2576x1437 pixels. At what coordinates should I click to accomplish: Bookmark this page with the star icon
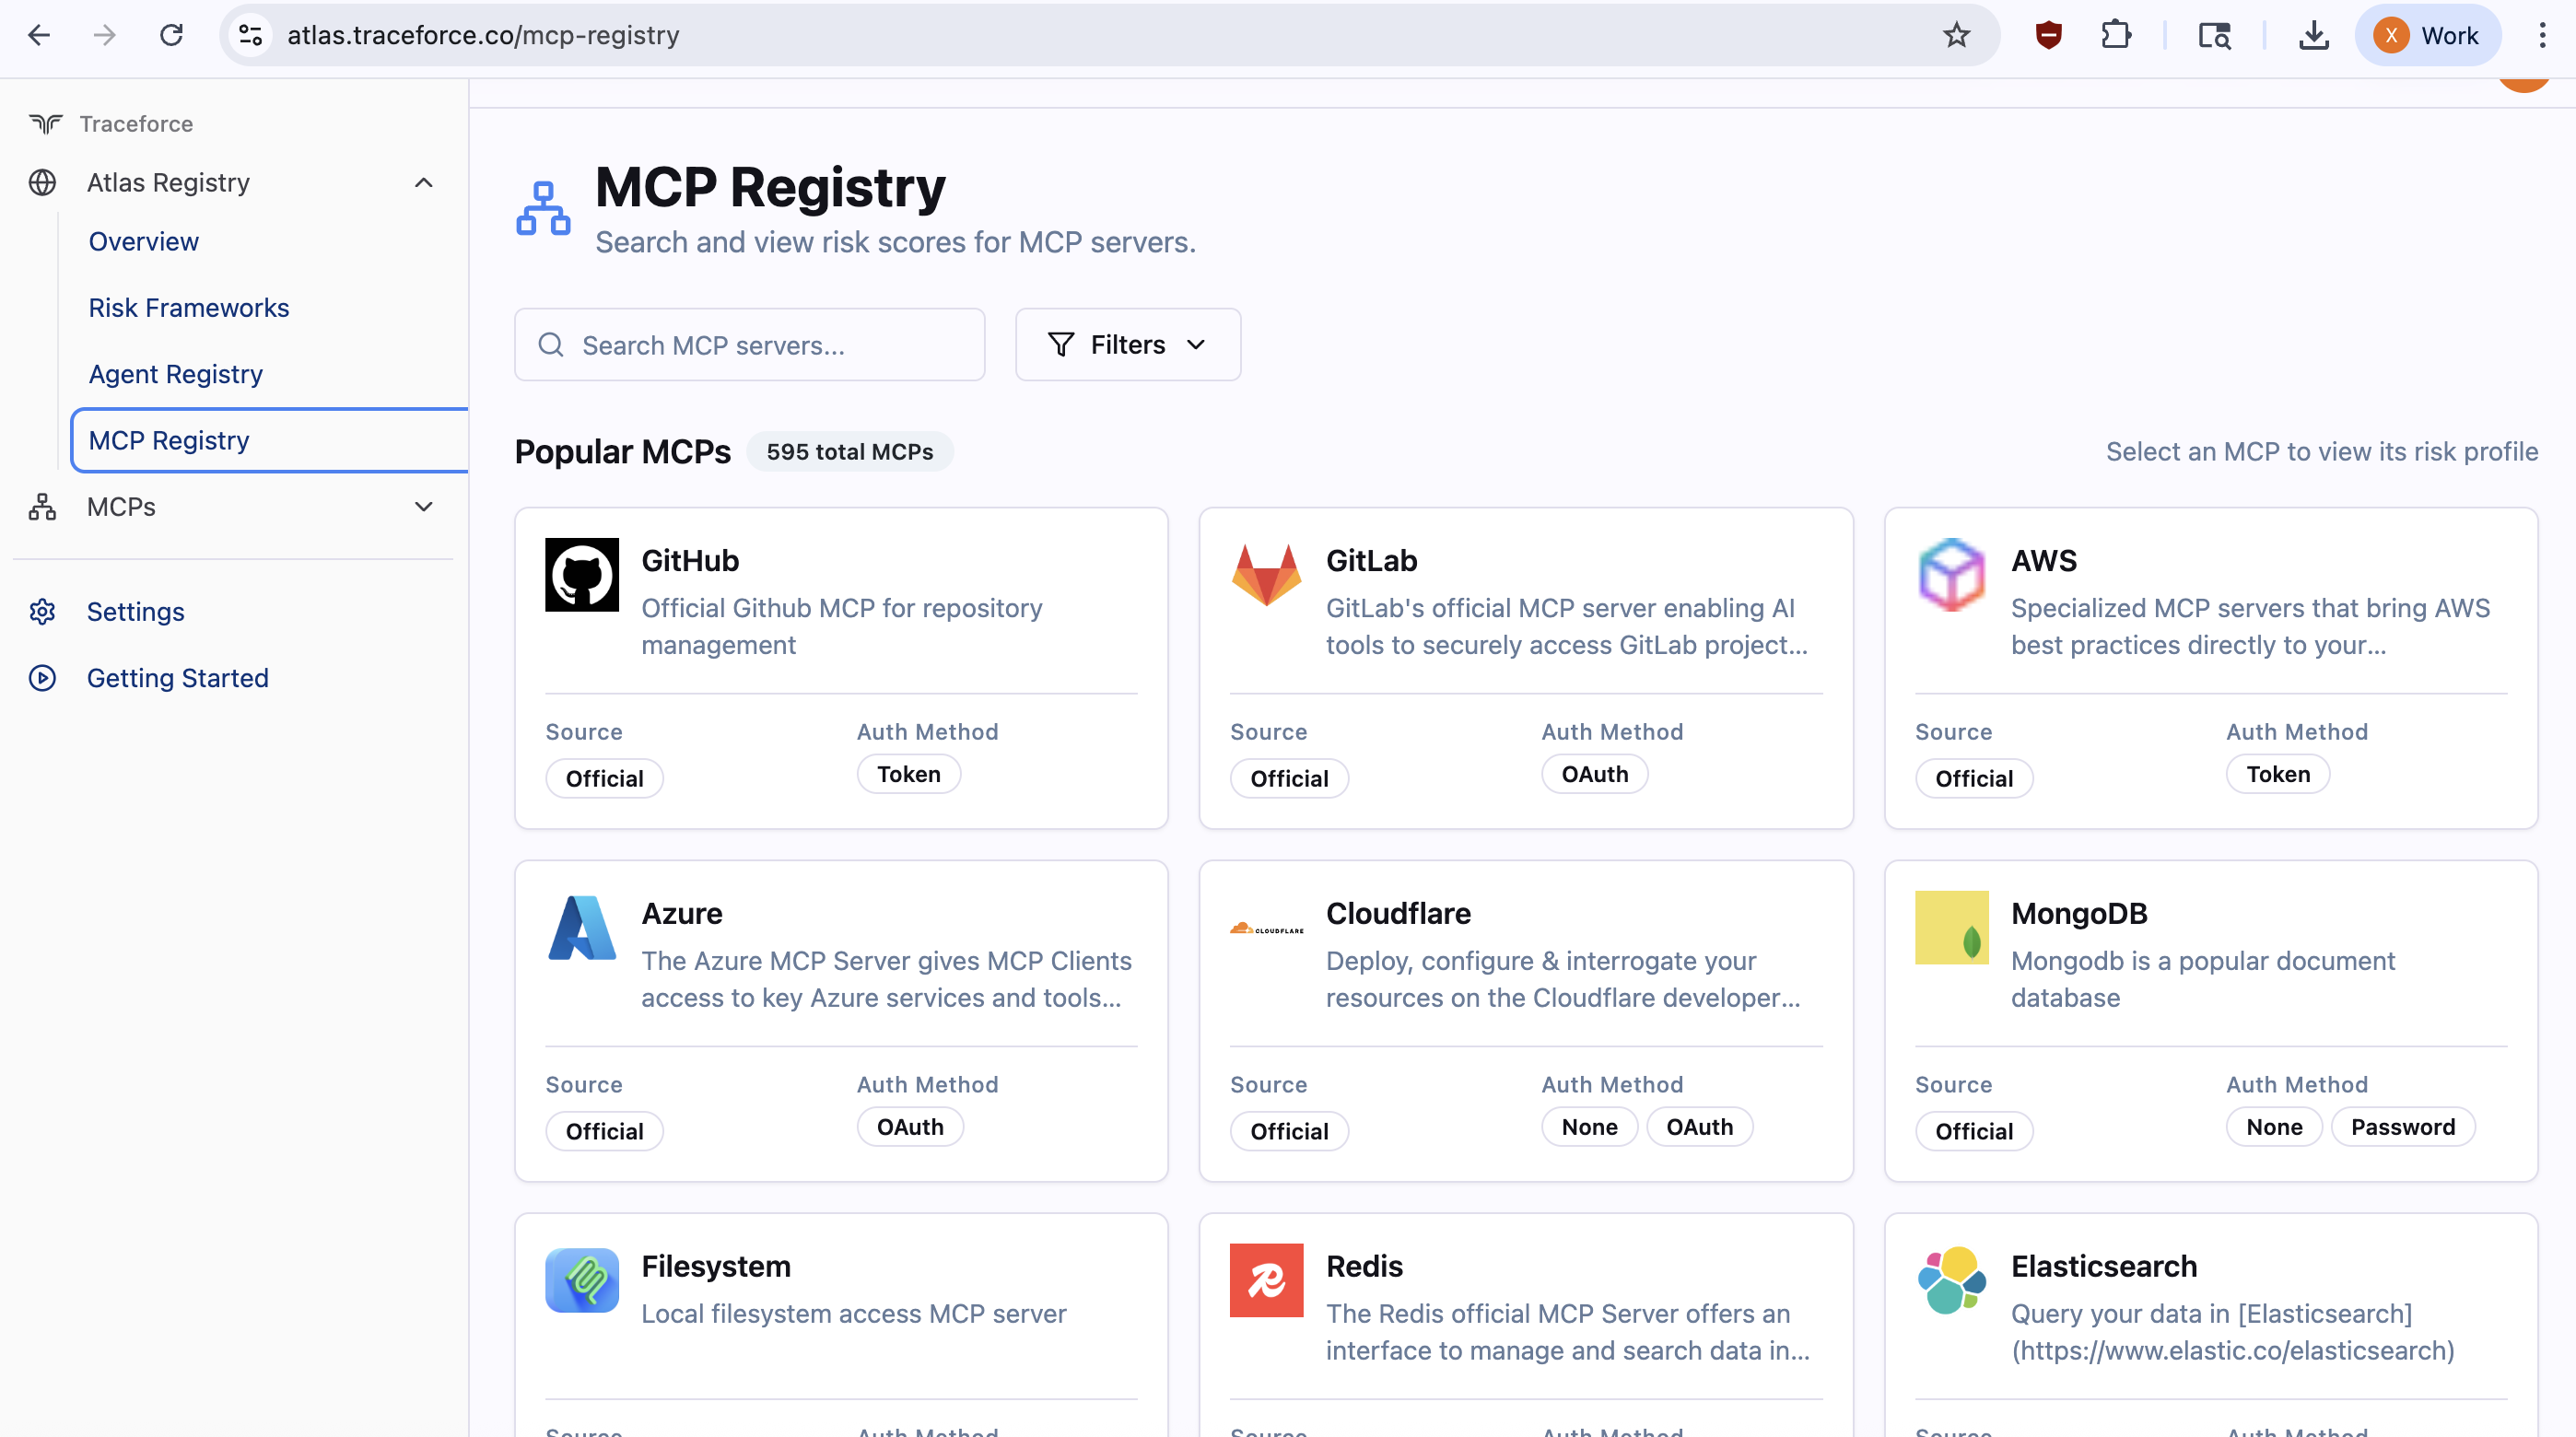(1956, 35)
